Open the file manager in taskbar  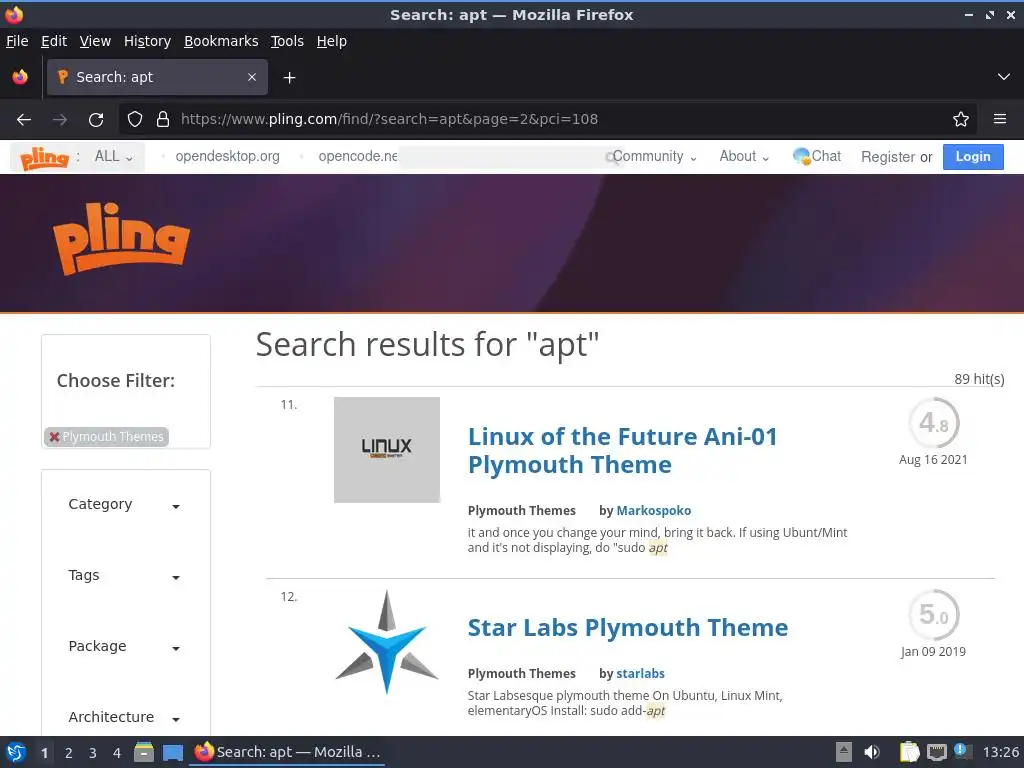coord(144,752)
